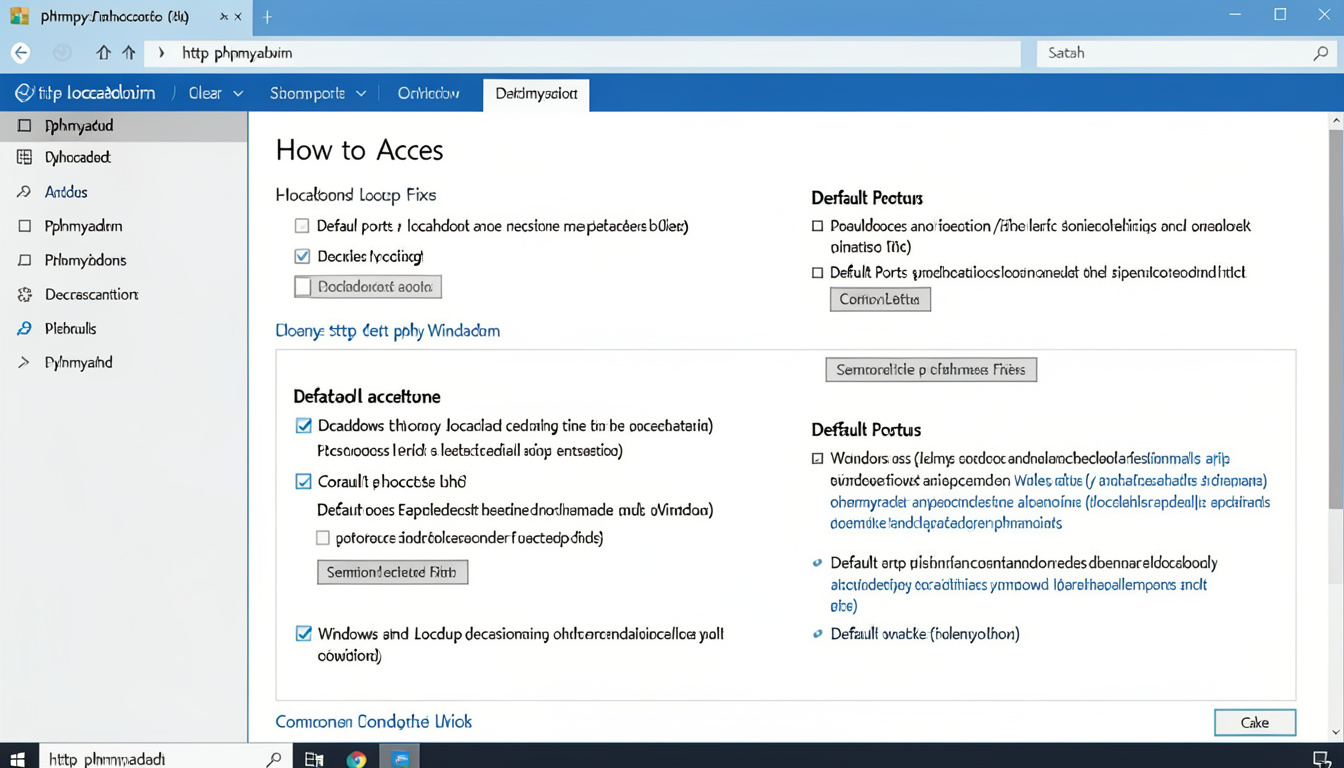Select the Onrlcdow menu item
This screenshot has height=768, width=1344.
click(x=428, y=92)
